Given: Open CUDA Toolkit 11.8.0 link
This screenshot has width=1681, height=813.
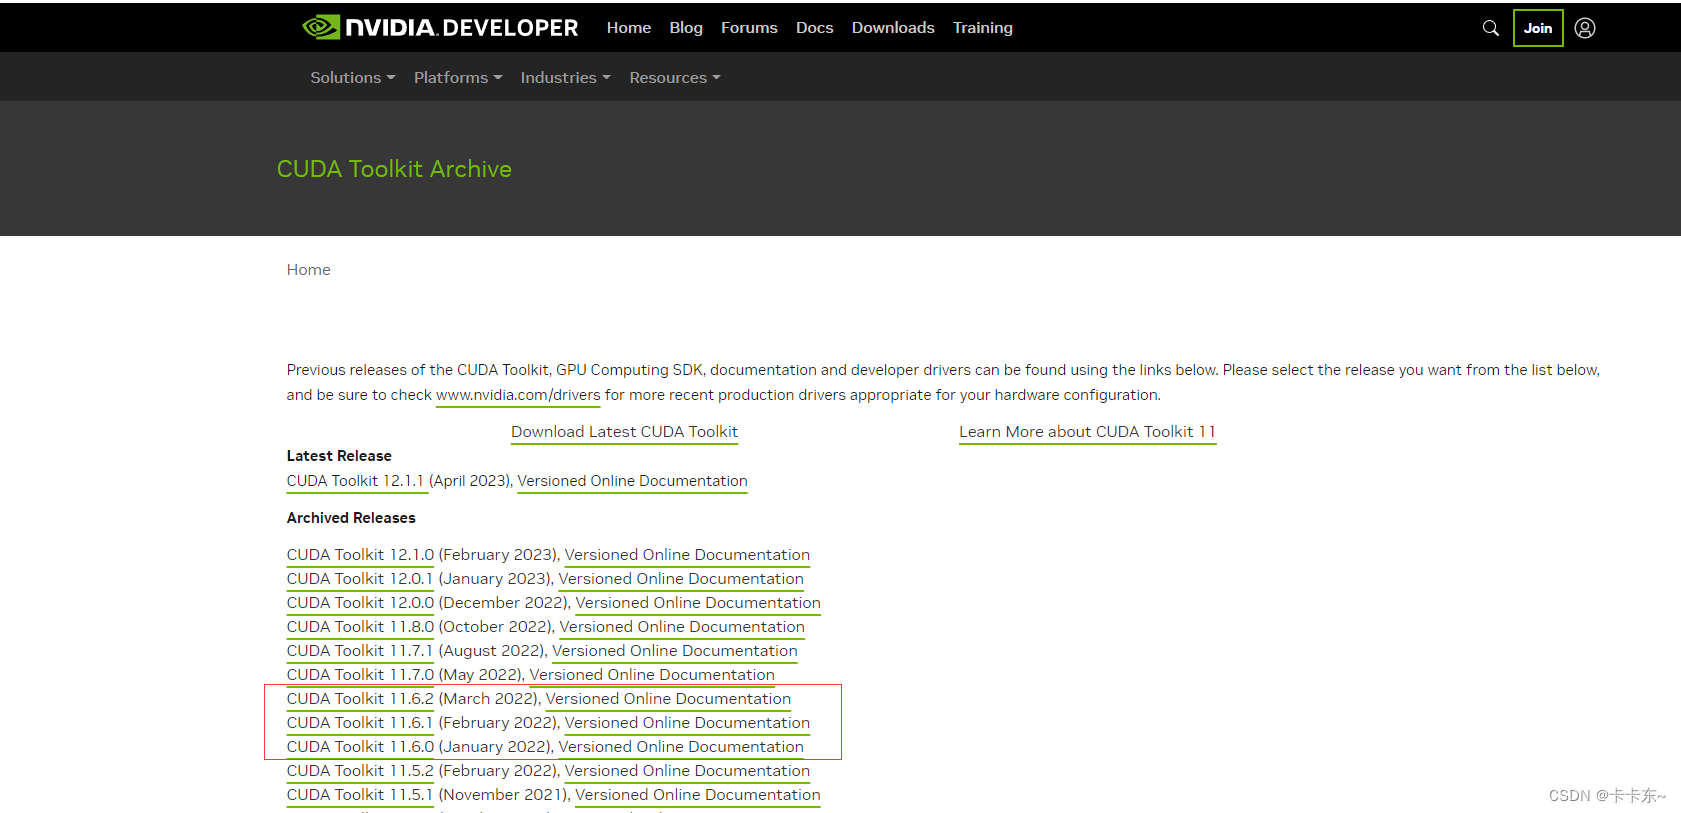Looking at the screenshot, I should pyautogui.click(x=360, y=627).
